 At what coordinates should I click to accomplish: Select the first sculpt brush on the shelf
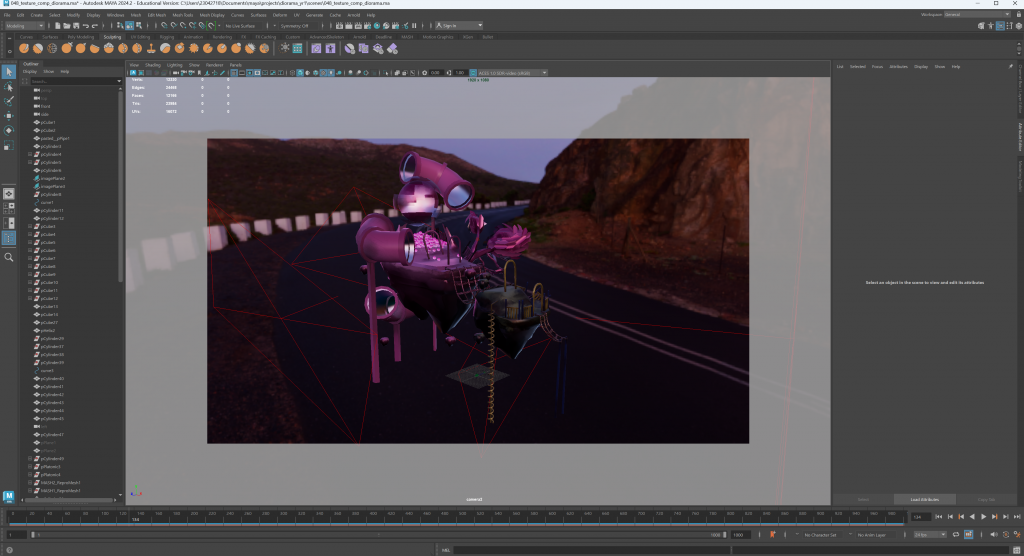pyautogui.click(x=24, y=48)
